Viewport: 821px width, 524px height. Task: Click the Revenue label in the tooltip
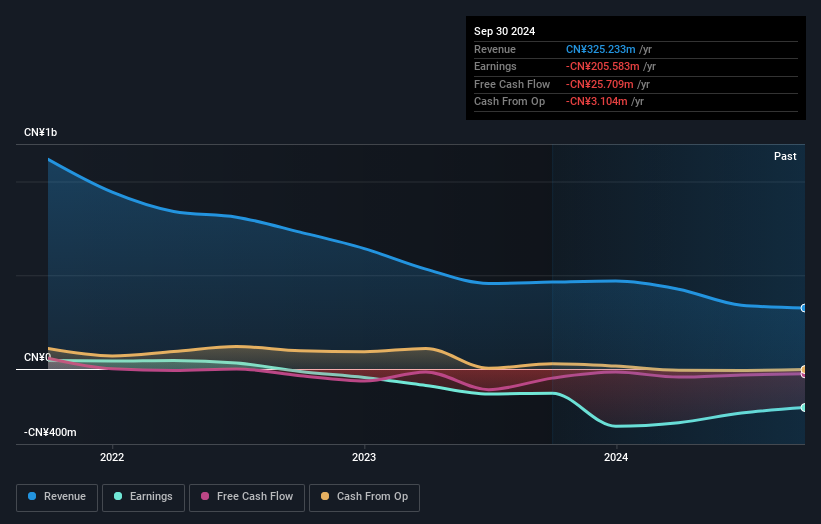pyautogui.click(x=495, y=49)
